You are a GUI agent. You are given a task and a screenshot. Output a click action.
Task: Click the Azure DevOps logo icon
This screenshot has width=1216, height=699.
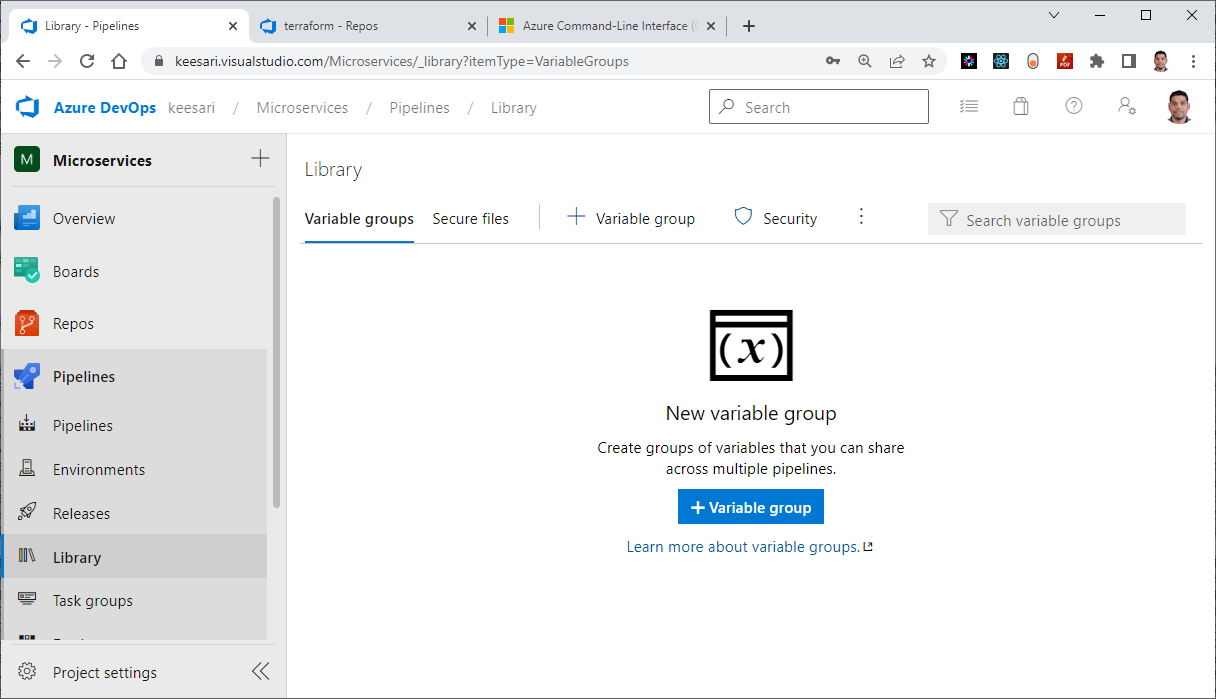[26, 107]
